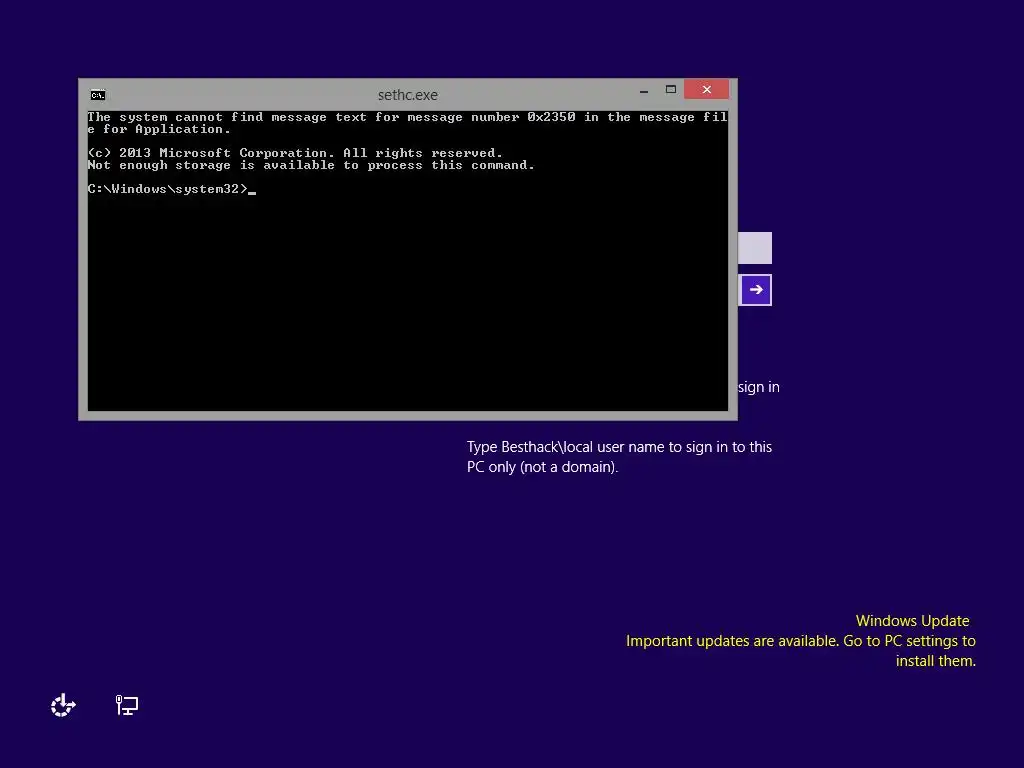Click the partially visible "sign in" link
The height and width of the screenshot is (768, 1024).
pos(759,387)
